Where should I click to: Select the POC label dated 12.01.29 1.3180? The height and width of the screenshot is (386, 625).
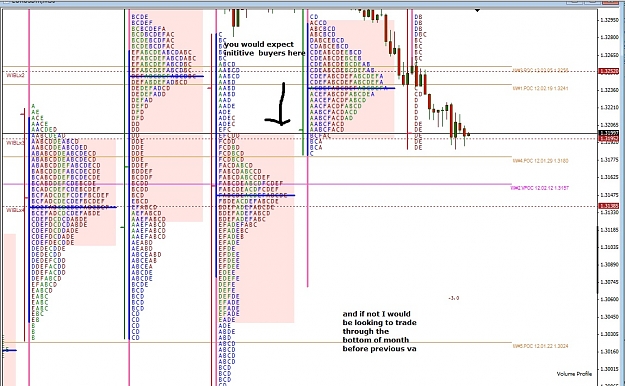540,161
